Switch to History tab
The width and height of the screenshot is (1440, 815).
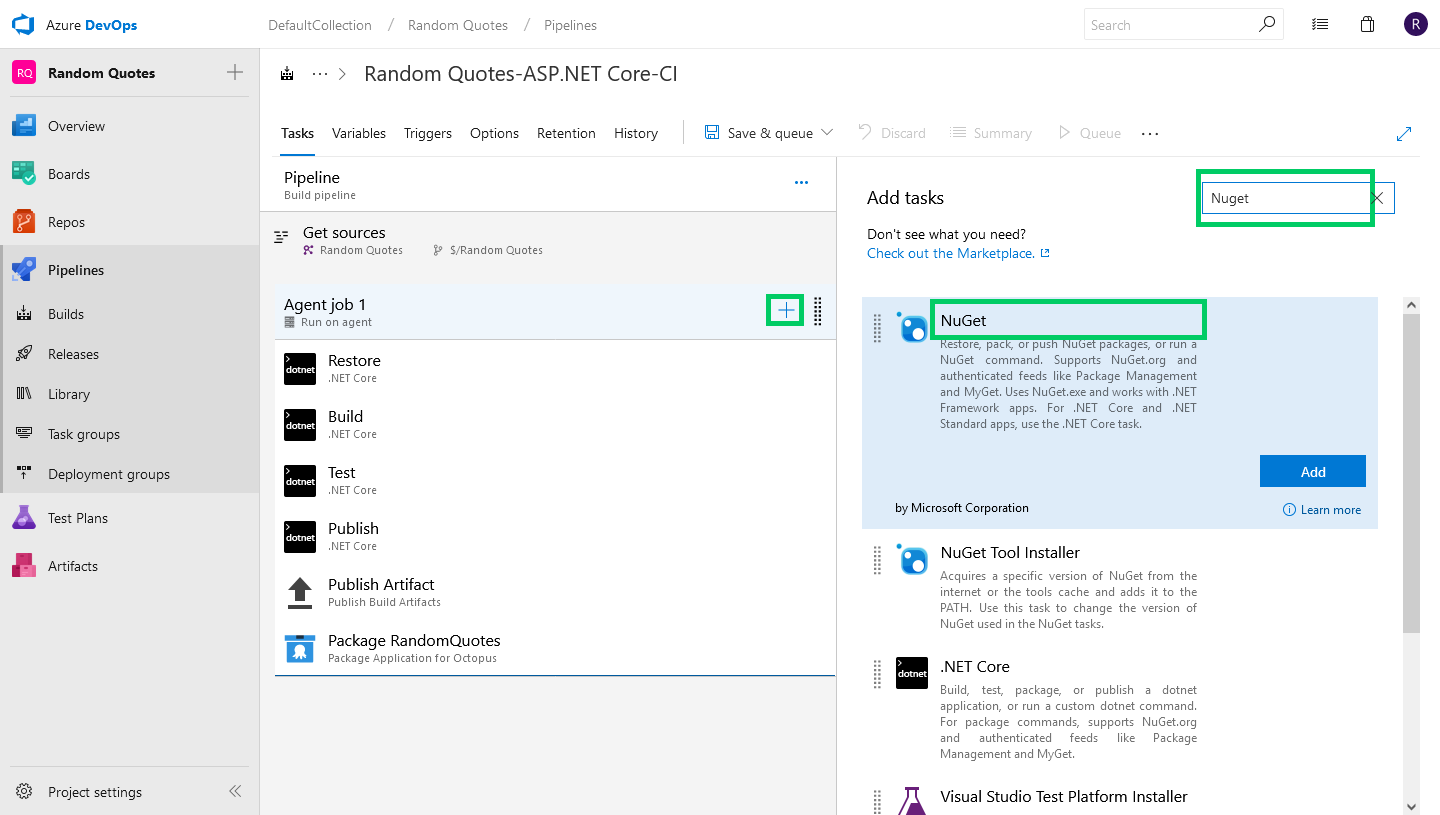(636, 133)
